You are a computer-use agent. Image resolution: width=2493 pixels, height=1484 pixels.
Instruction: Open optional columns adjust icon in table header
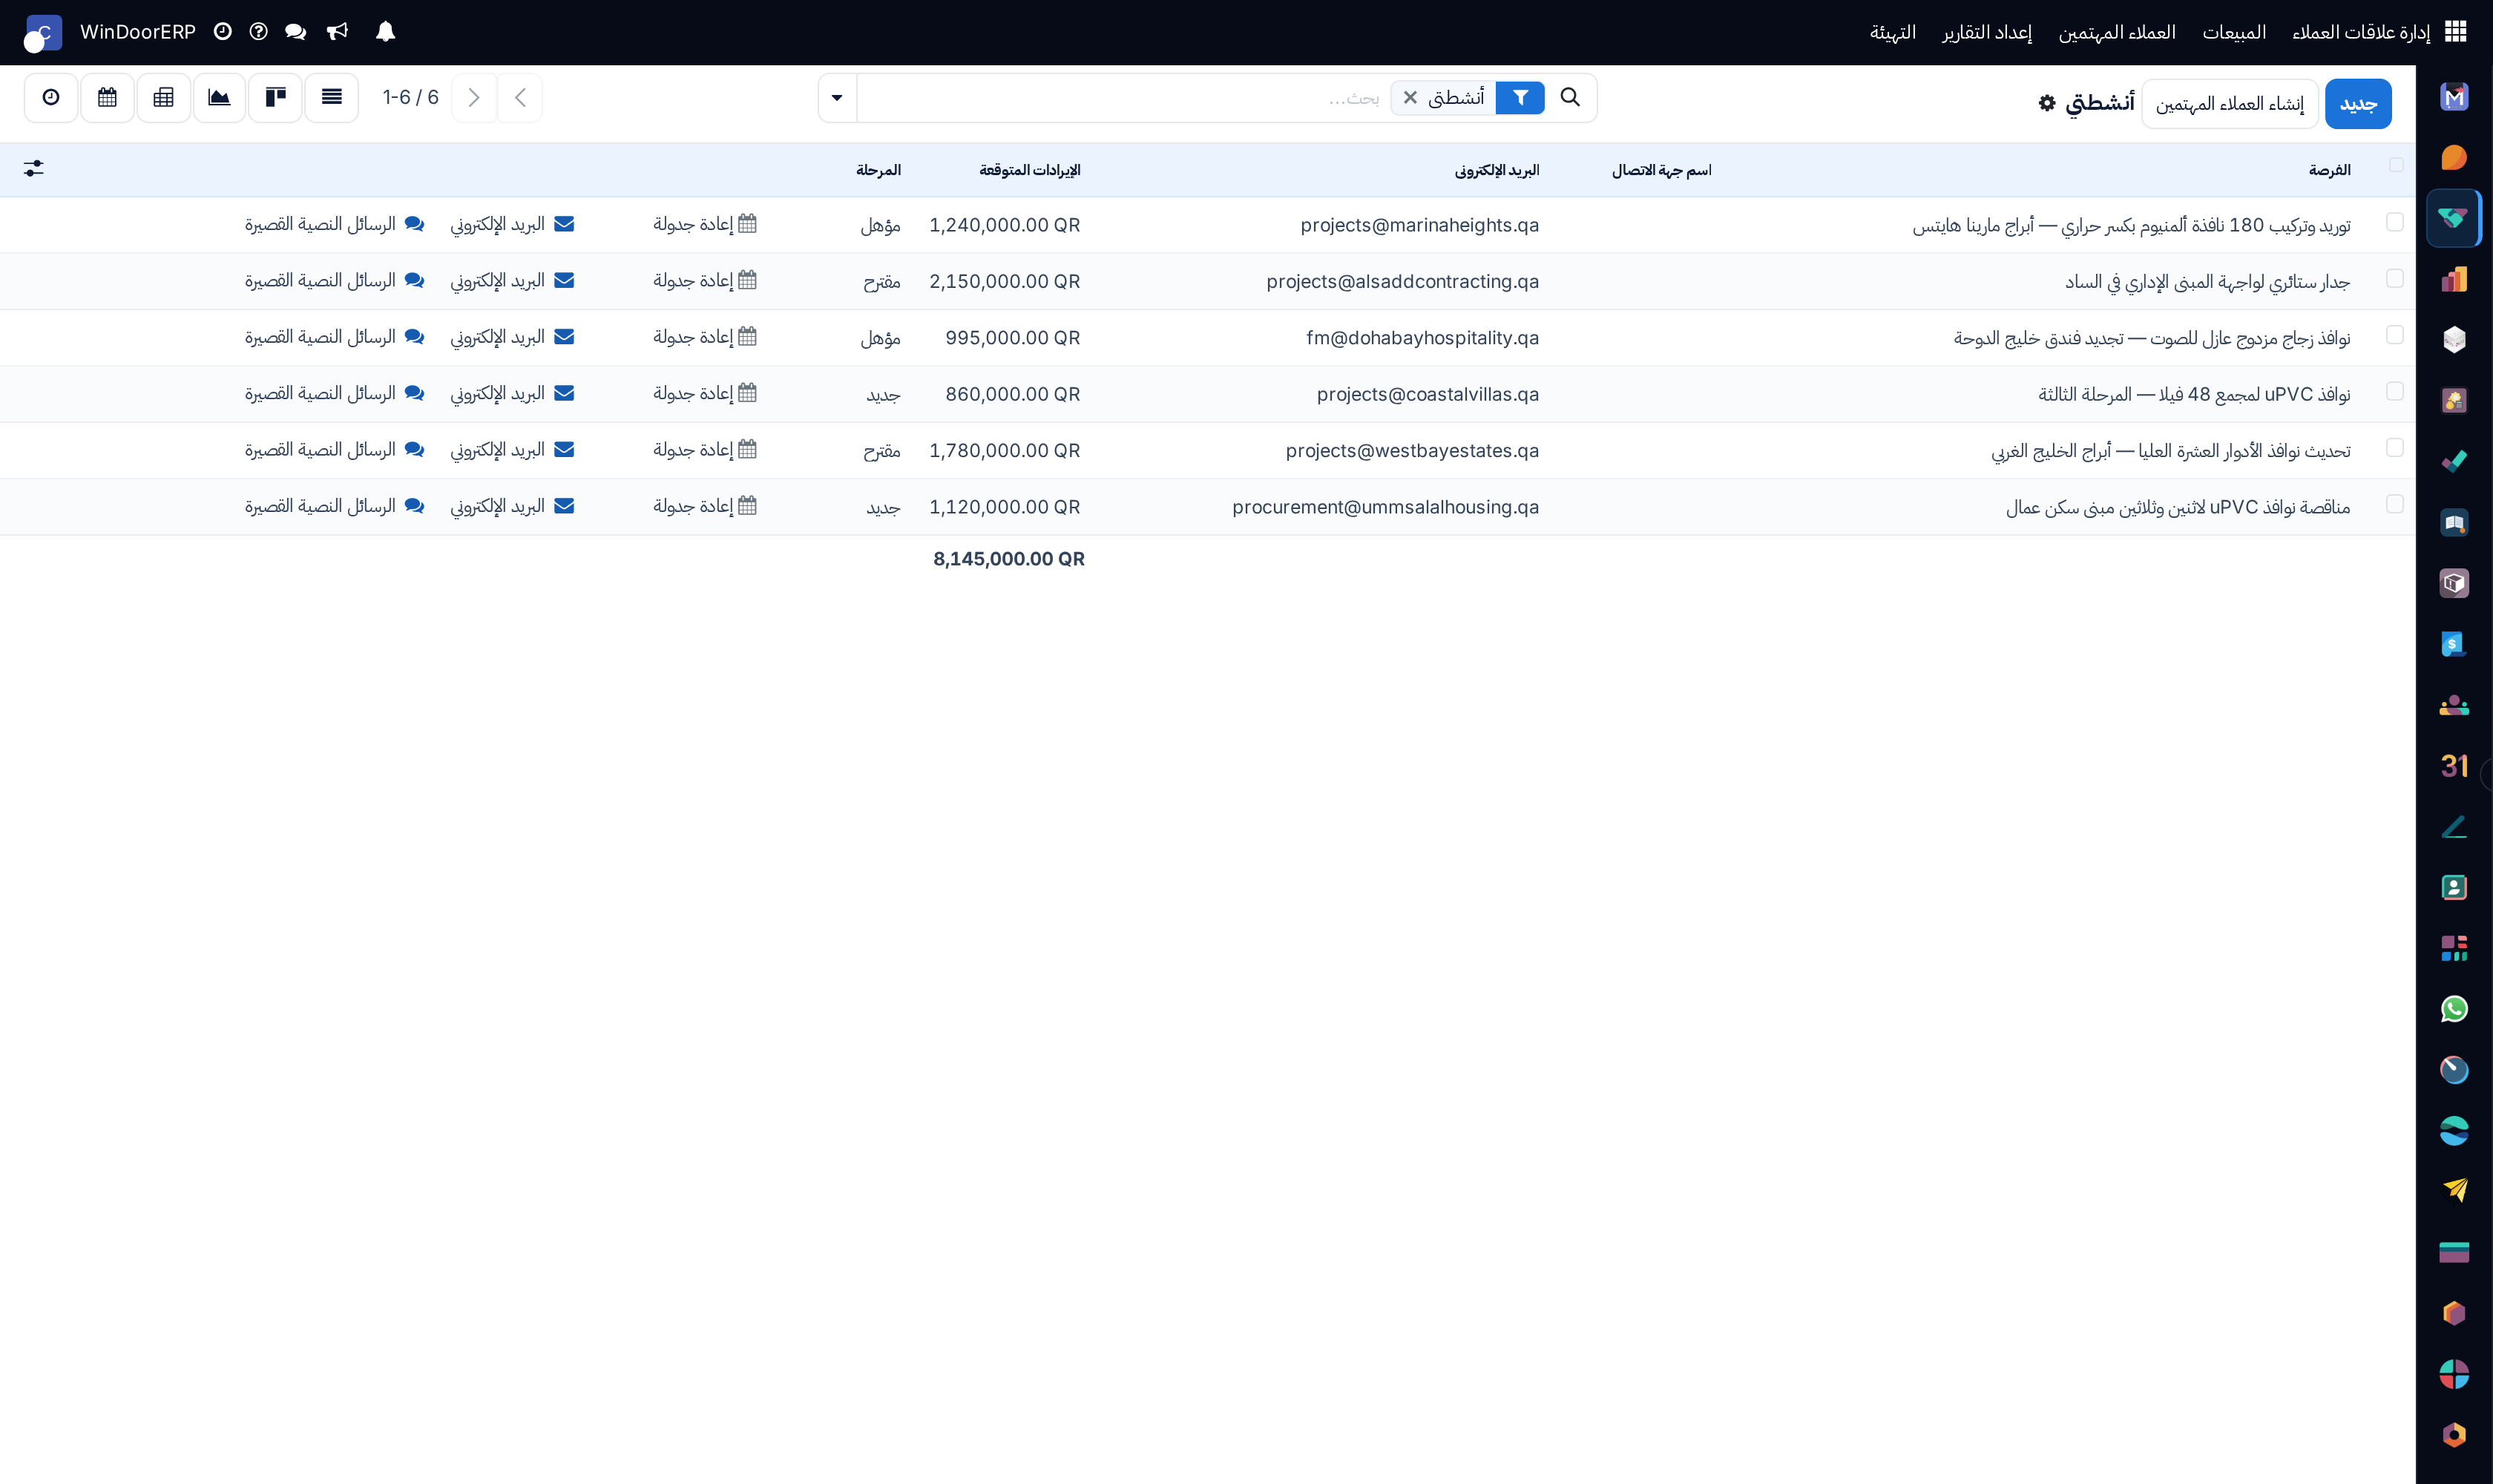pyautogui.click(x=34, y=169)
